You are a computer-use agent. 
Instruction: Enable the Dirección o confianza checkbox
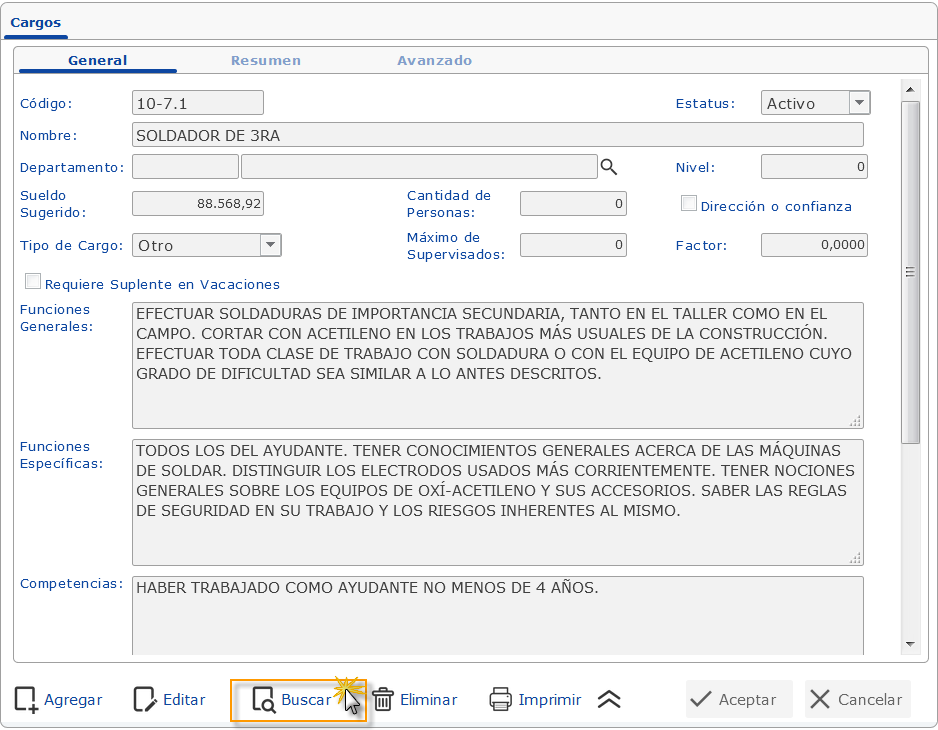click(x=689, y=203)
